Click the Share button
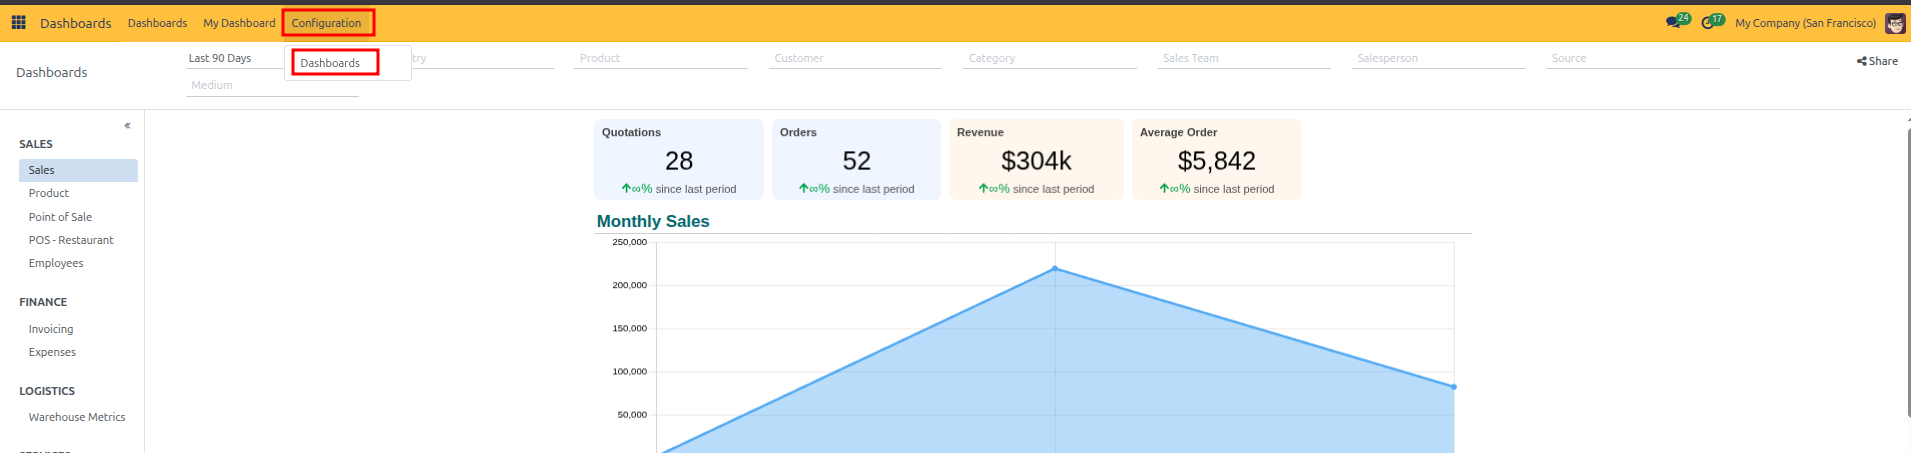This screenshot has width=1911, height=453. tap(1877, 61)
